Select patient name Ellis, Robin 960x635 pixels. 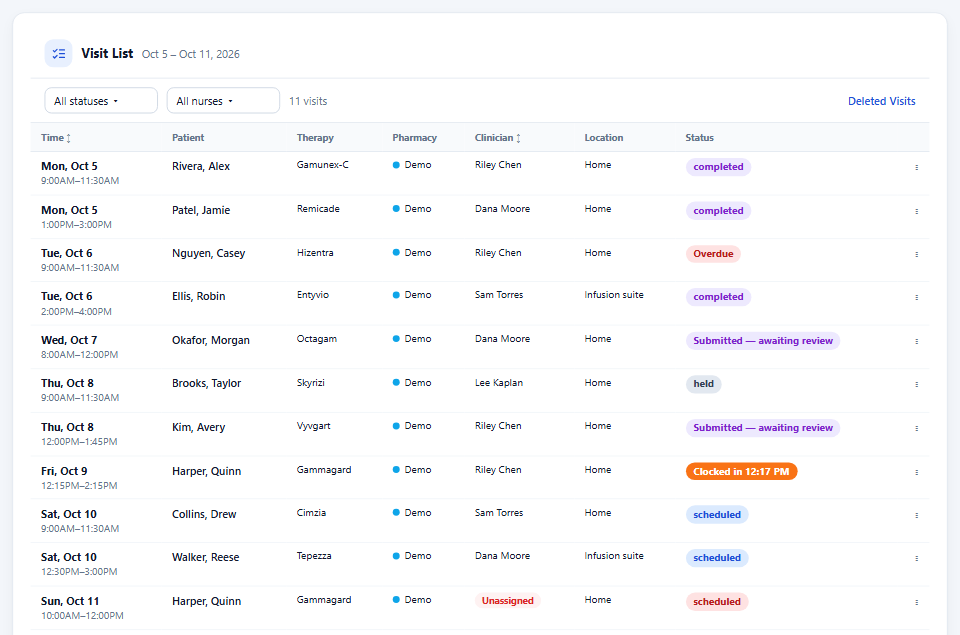coord(198,296)
